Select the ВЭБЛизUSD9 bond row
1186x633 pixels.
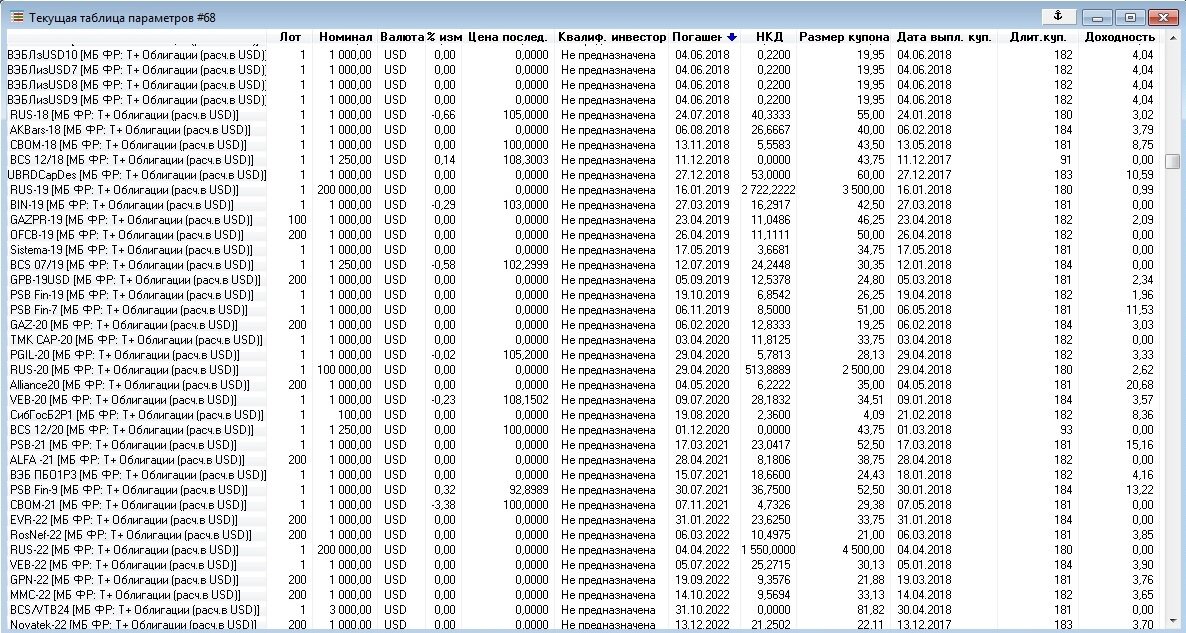582,100
